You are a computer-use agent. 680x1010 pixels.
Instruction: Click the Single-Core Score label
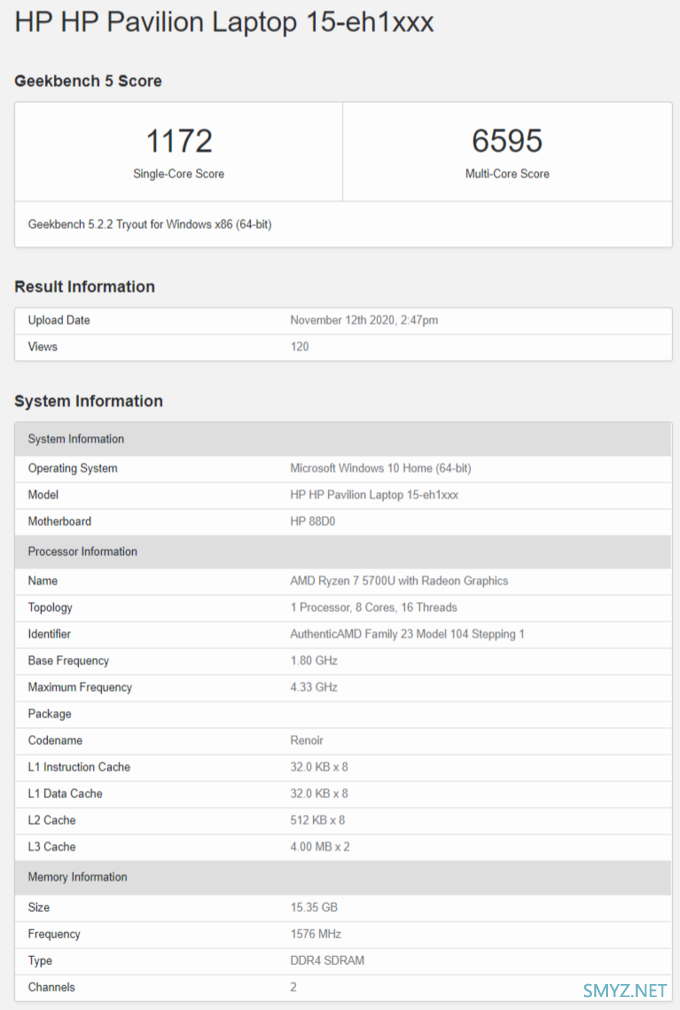coord(178,174)
